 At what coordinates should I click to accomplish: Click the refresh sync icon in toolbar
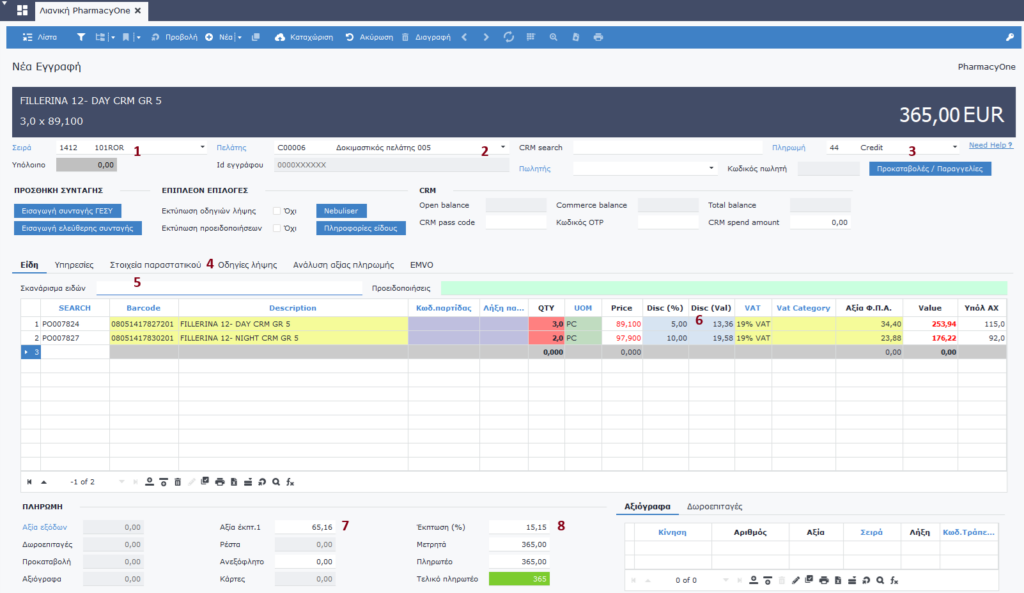click(509, 37)
